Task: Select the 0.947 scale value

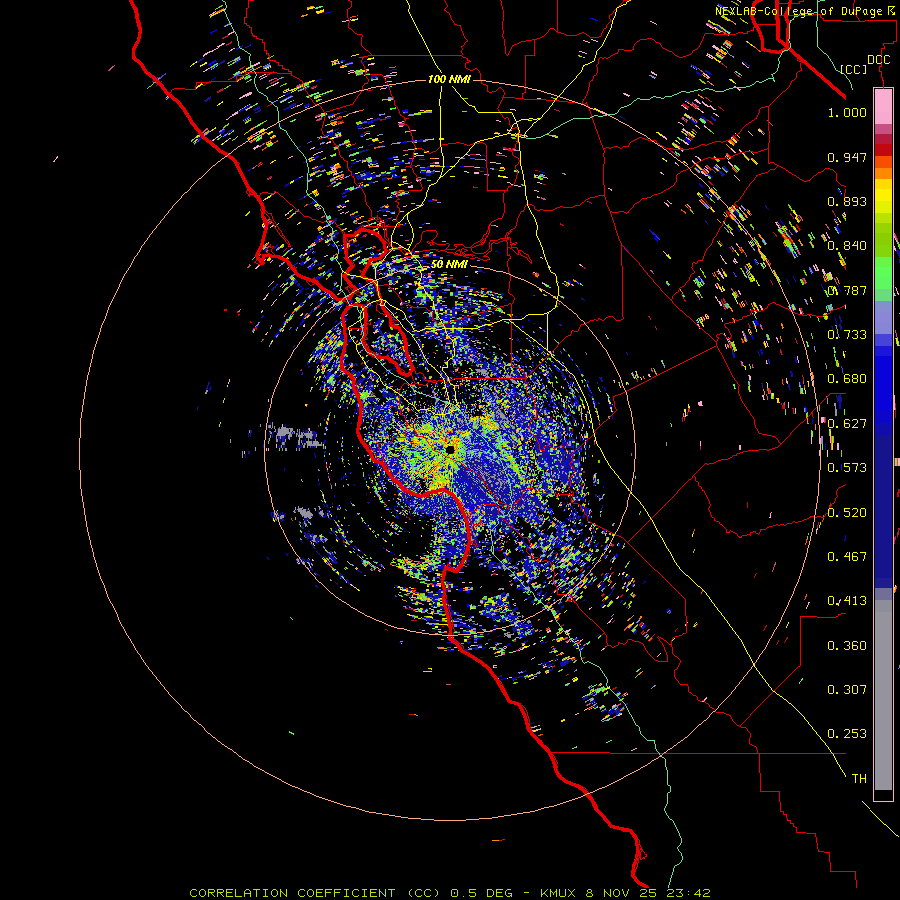Action: pyautogui.click(x=847, y=157)
